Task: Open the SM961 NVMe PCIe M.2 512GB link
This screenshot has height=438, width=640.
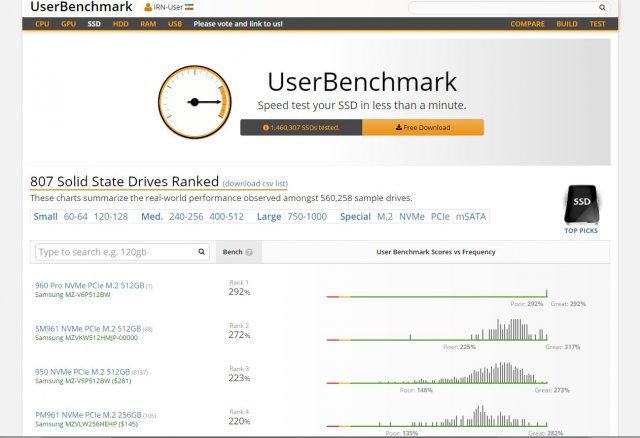Action: (87, 328)
